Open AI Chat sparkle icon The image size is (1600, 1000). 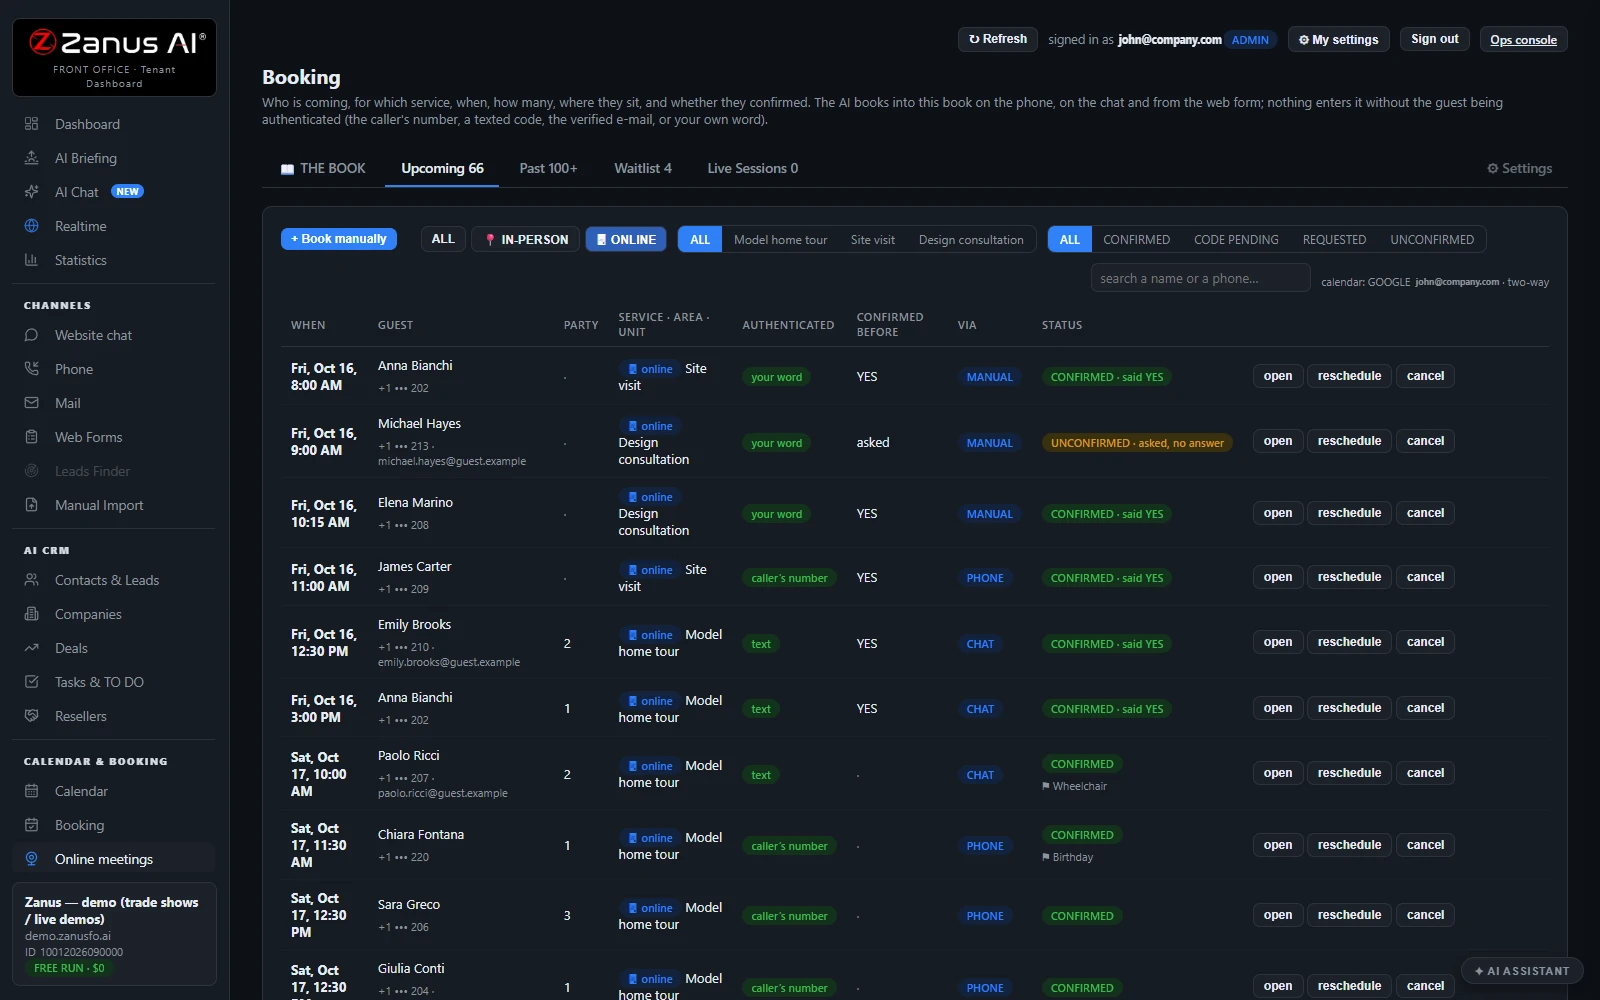[x=31, y=192]
